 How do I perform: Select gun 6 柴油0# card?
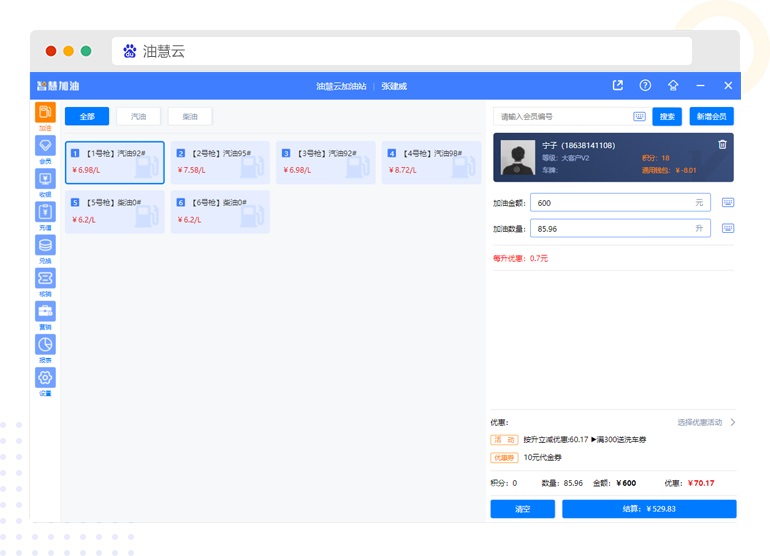220,212
